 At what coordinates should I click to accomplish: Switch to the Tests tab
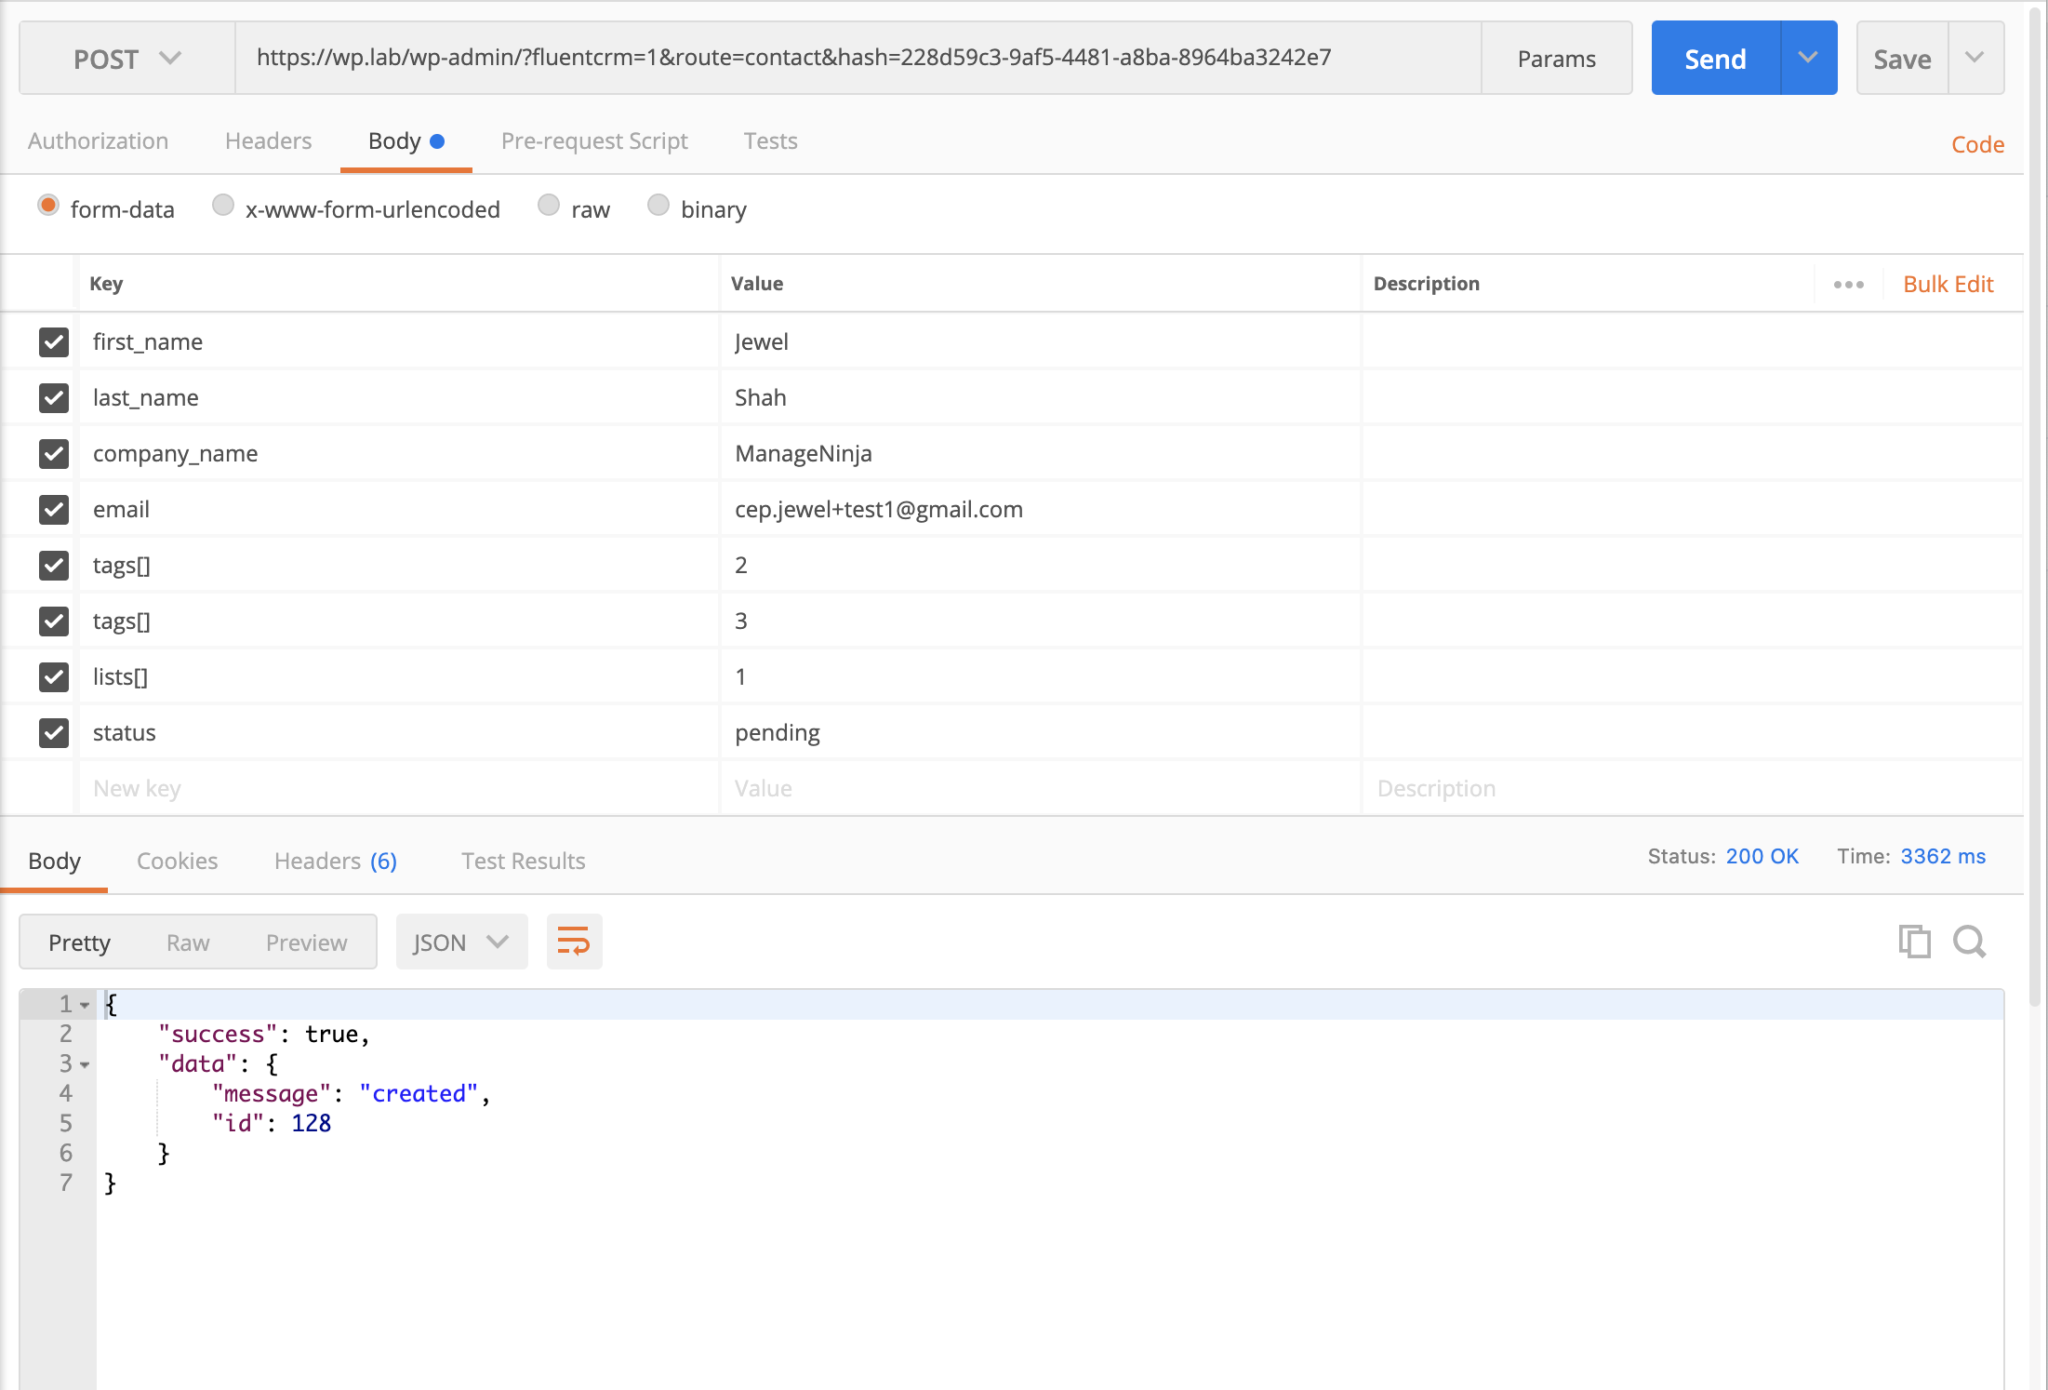(x=769, y=141)
